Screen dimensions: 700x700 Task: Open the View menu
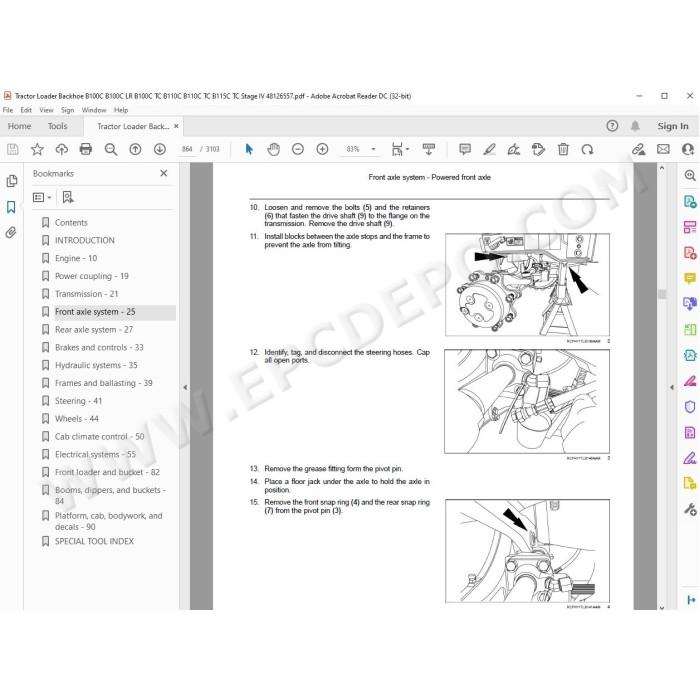click(x=46, y=110)
